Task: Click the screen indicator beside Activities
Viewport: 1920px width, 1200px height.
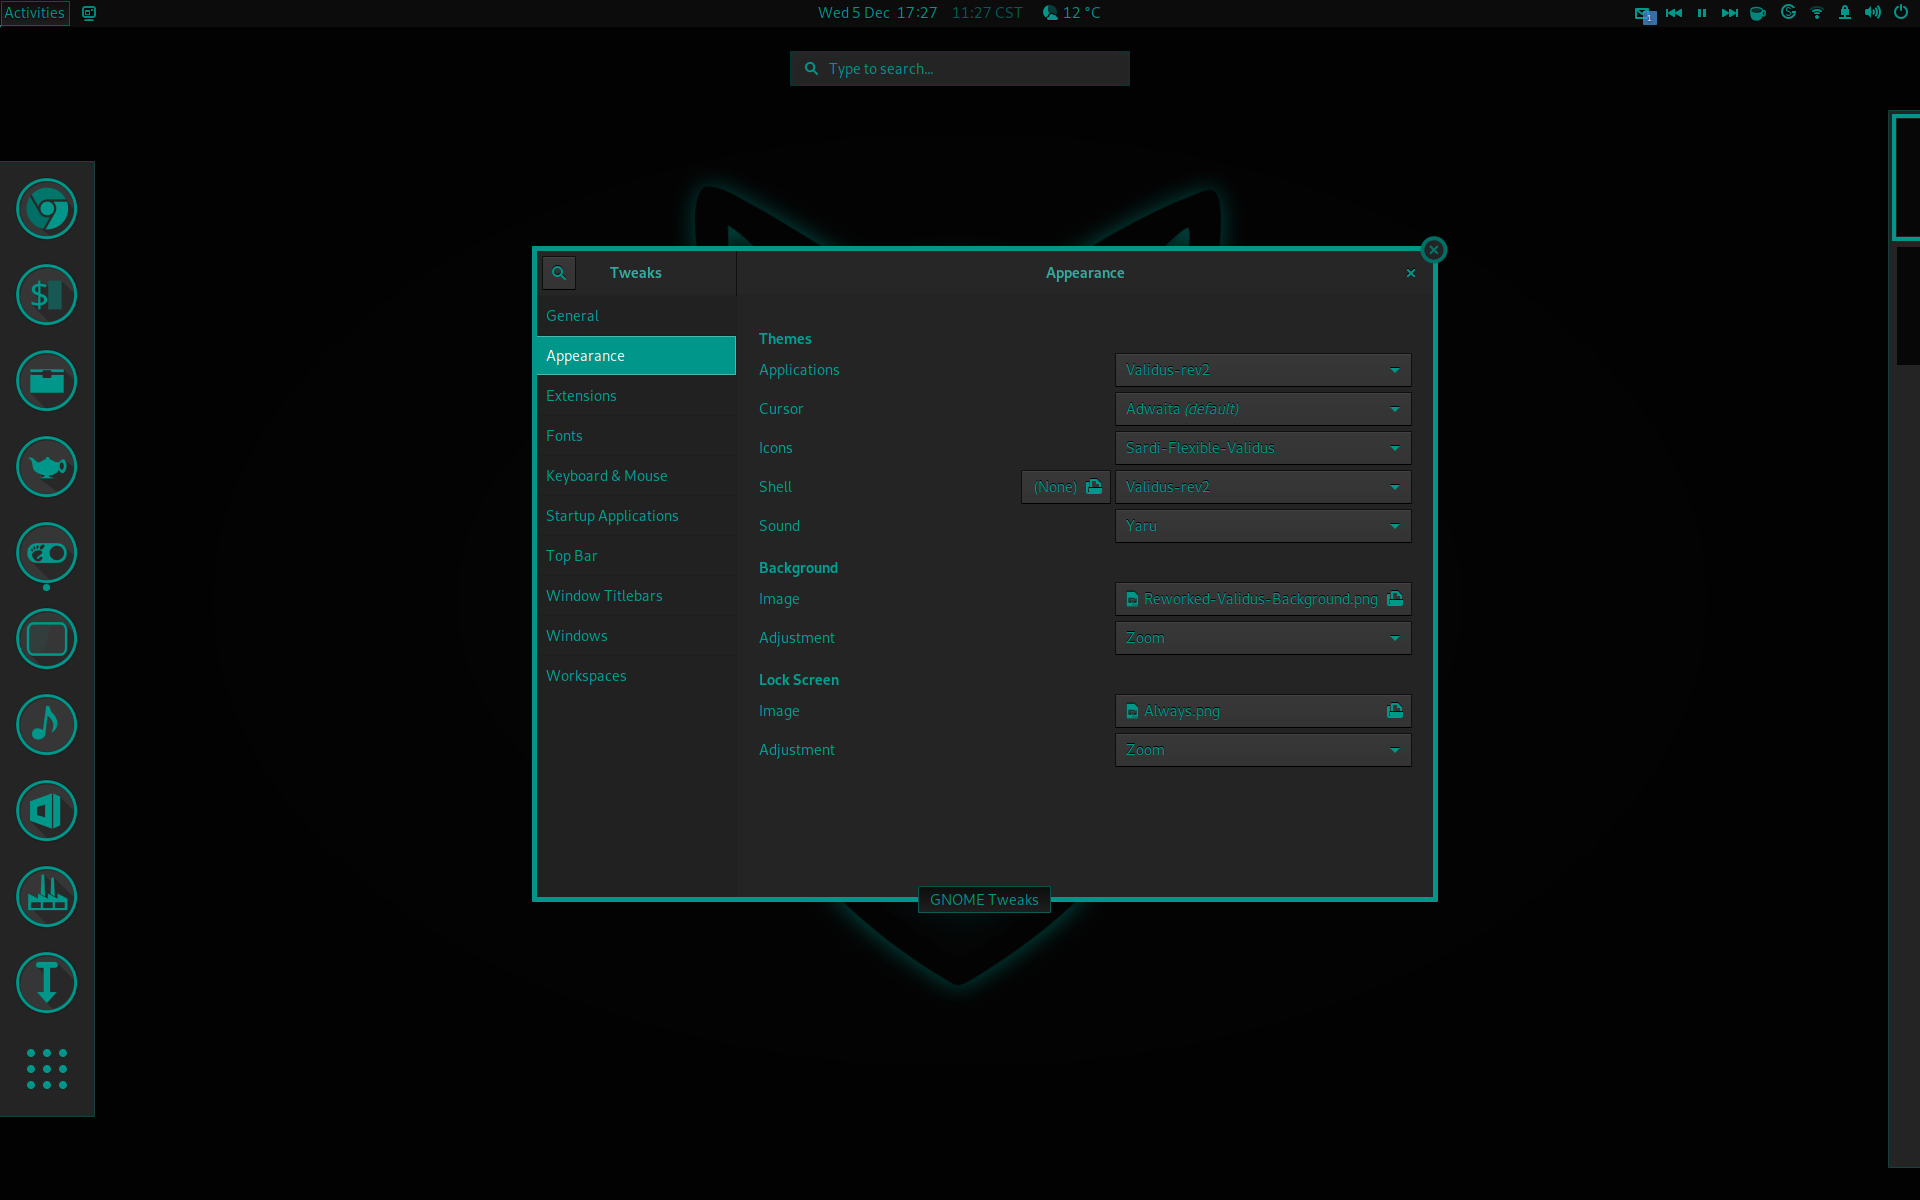Action: coord(89,13)
